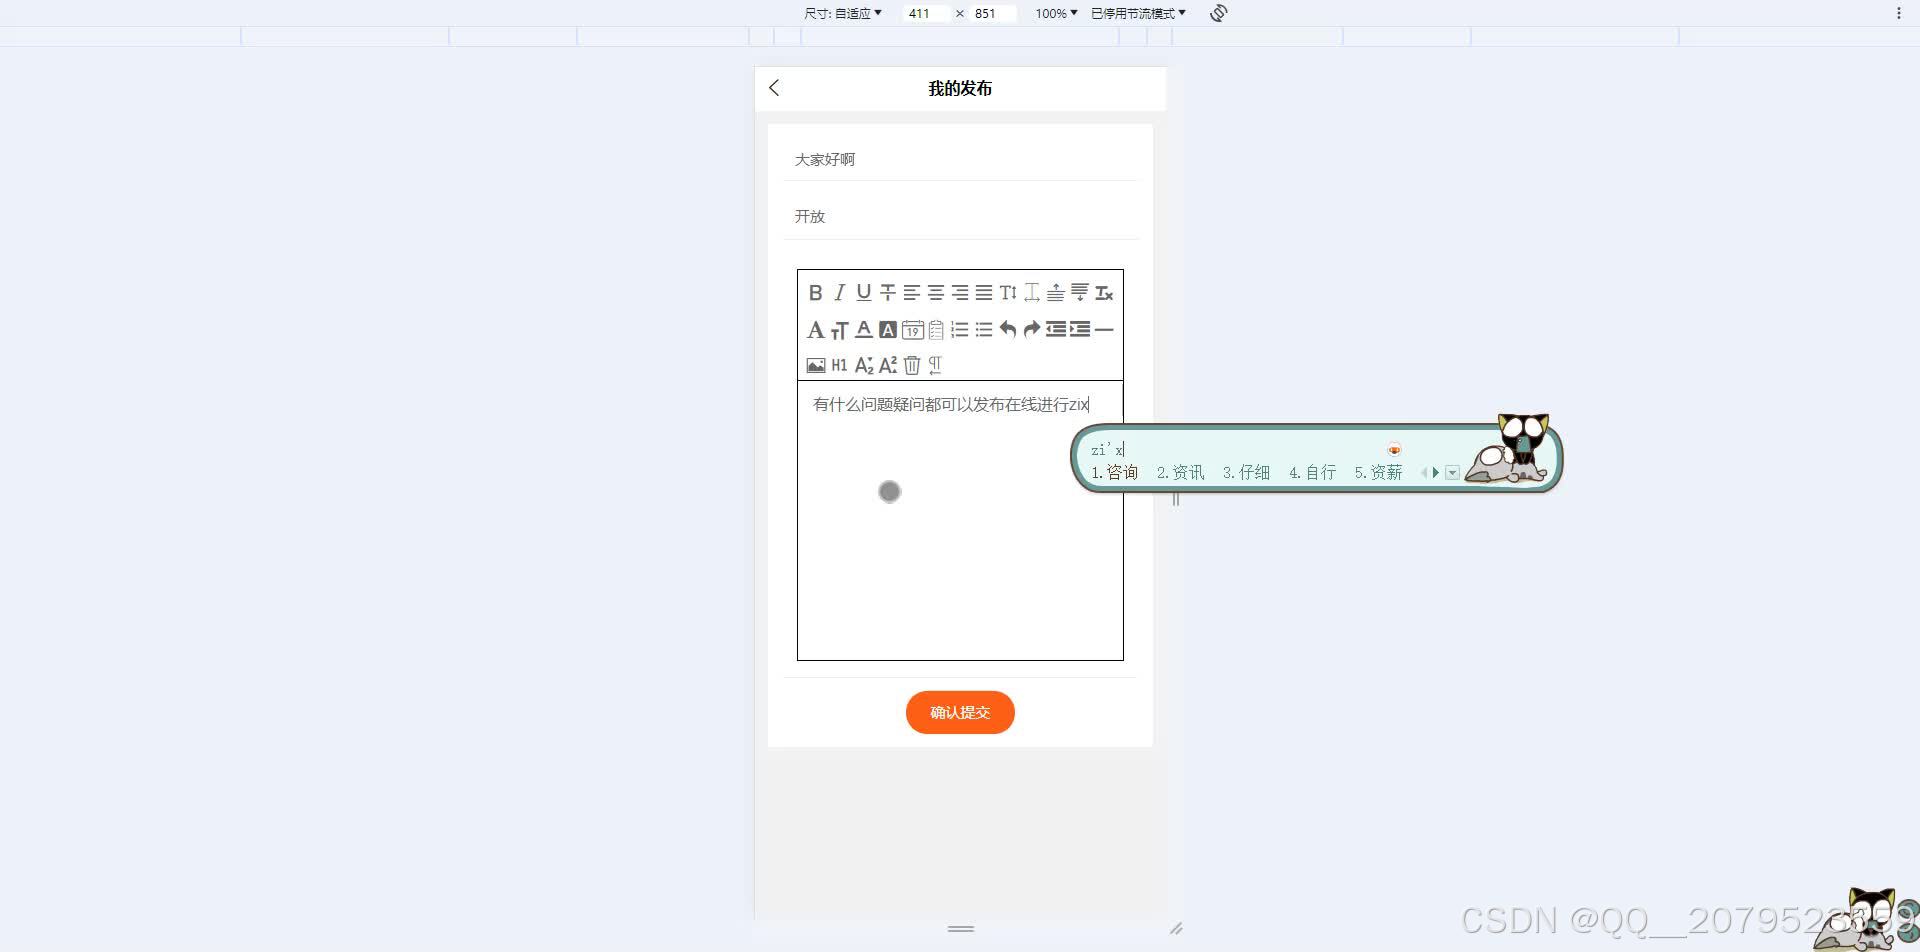Screen dimensions: 1920x952
Task: Open the 尺寸 自适应 device dropdown
Action: tap(843, 13)
